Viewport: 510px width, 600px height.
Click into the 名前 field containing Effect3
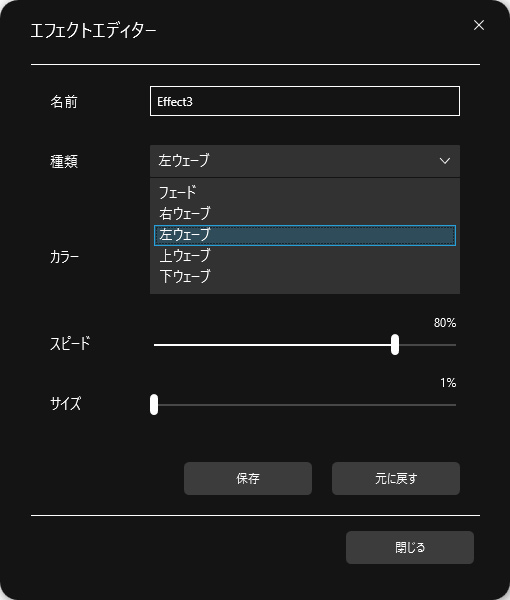305,101
